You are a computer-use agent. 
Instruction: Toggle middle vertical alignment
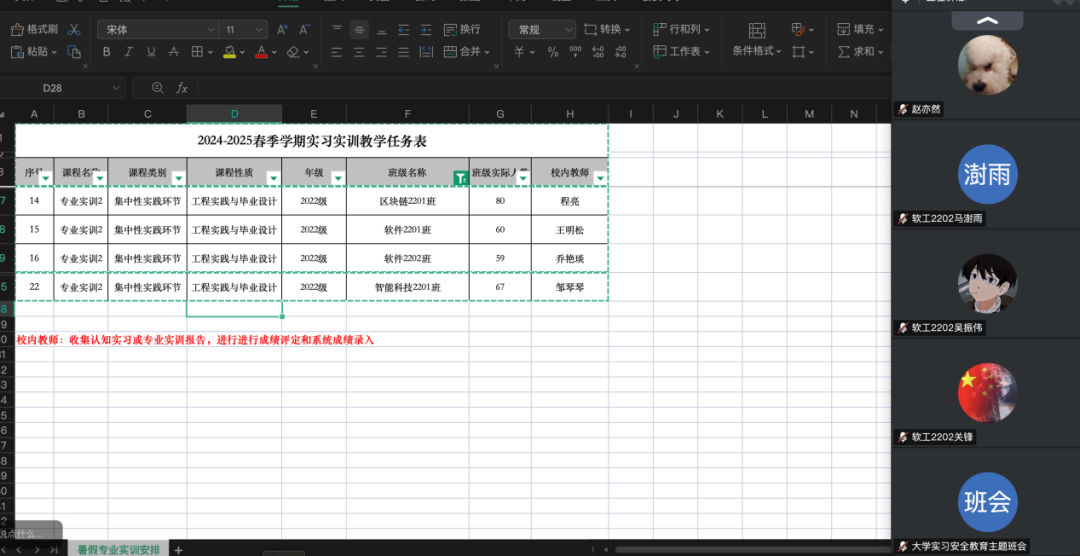point(359,30)
